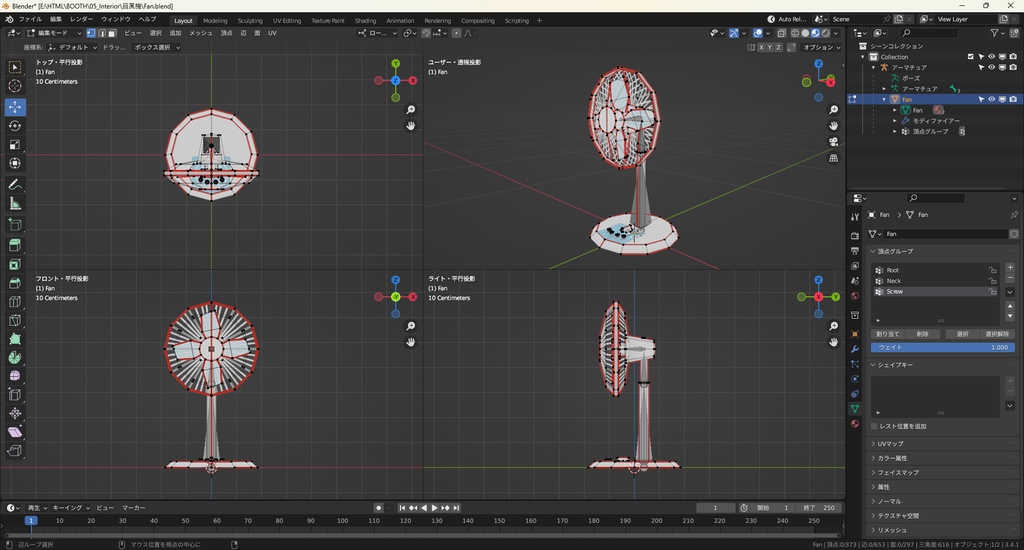
Task: Switch to the Sculpting workspace tab
Action: 250,20
